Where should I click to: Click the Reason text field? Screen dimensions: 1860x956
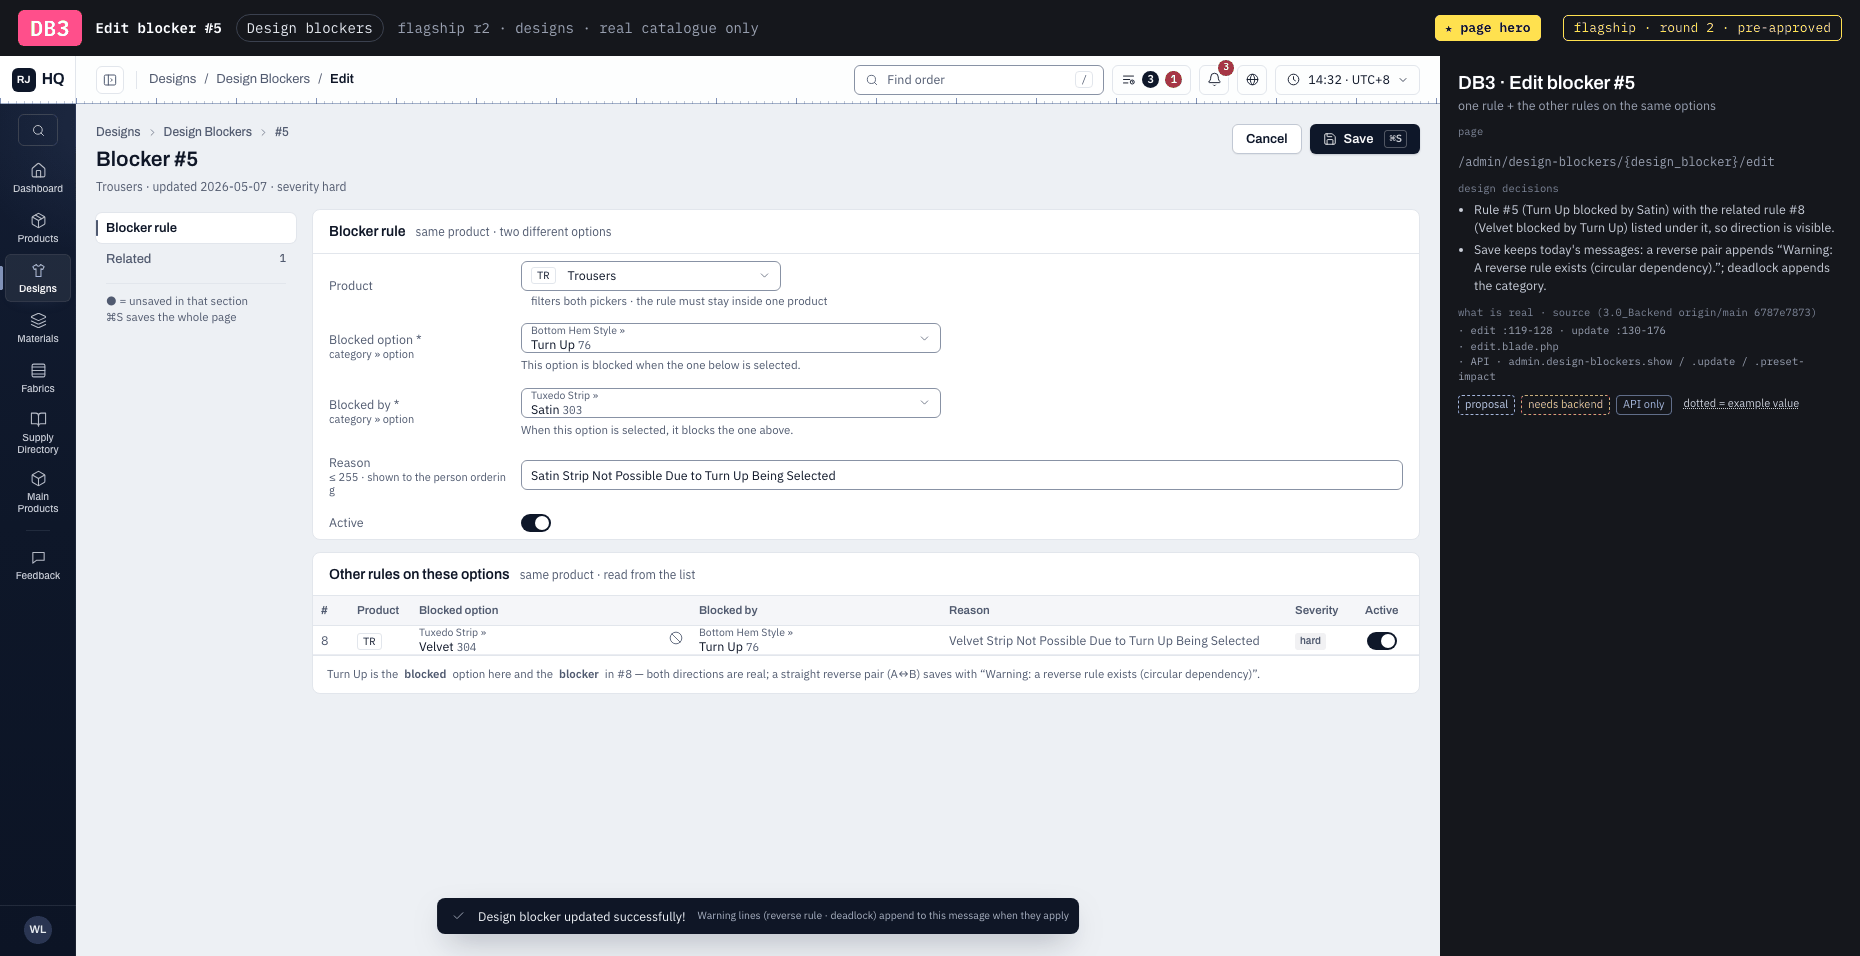click(962, 475)
